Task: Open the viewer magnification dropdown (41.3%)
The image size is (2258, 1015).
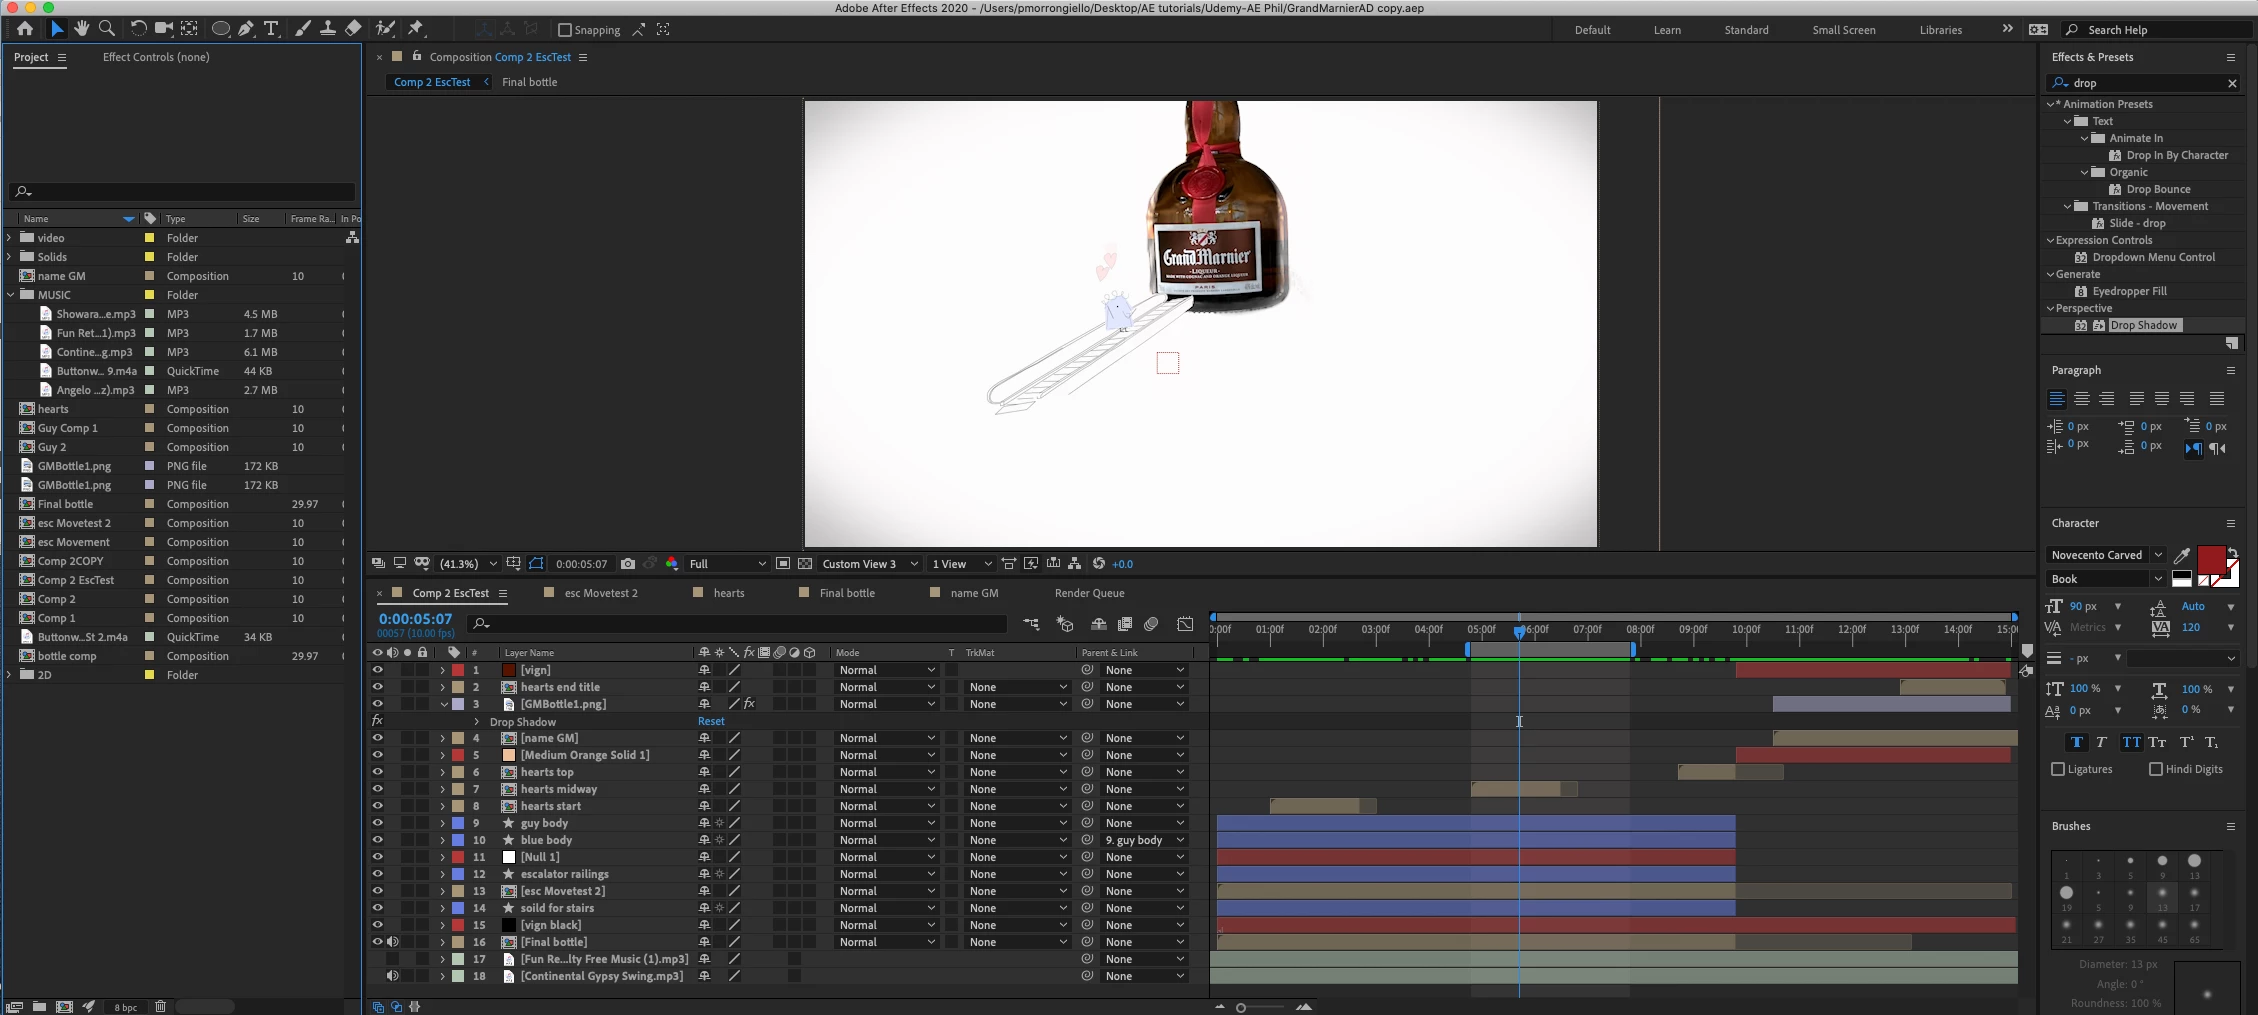Action: (467, 564)
